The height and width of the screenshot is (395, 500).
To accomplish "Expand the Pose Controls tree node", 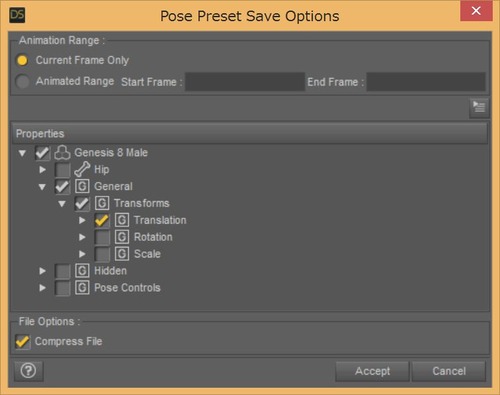I will [x=42, y=288].
